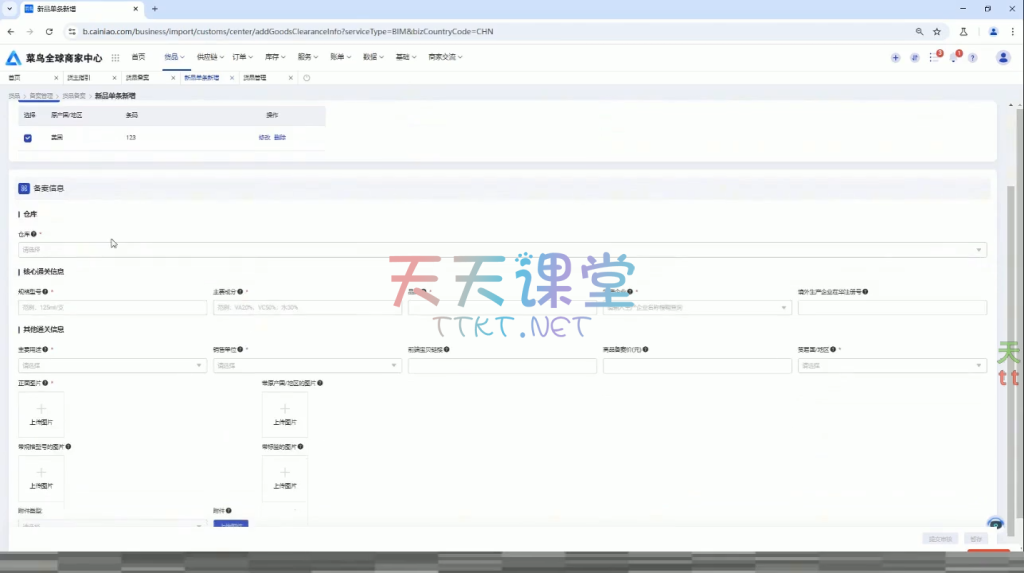Image resolution: width=1024 pixels, height=573 pixels.
Task: Click the plus to upload 正面图片
Action: click(41, 409)
